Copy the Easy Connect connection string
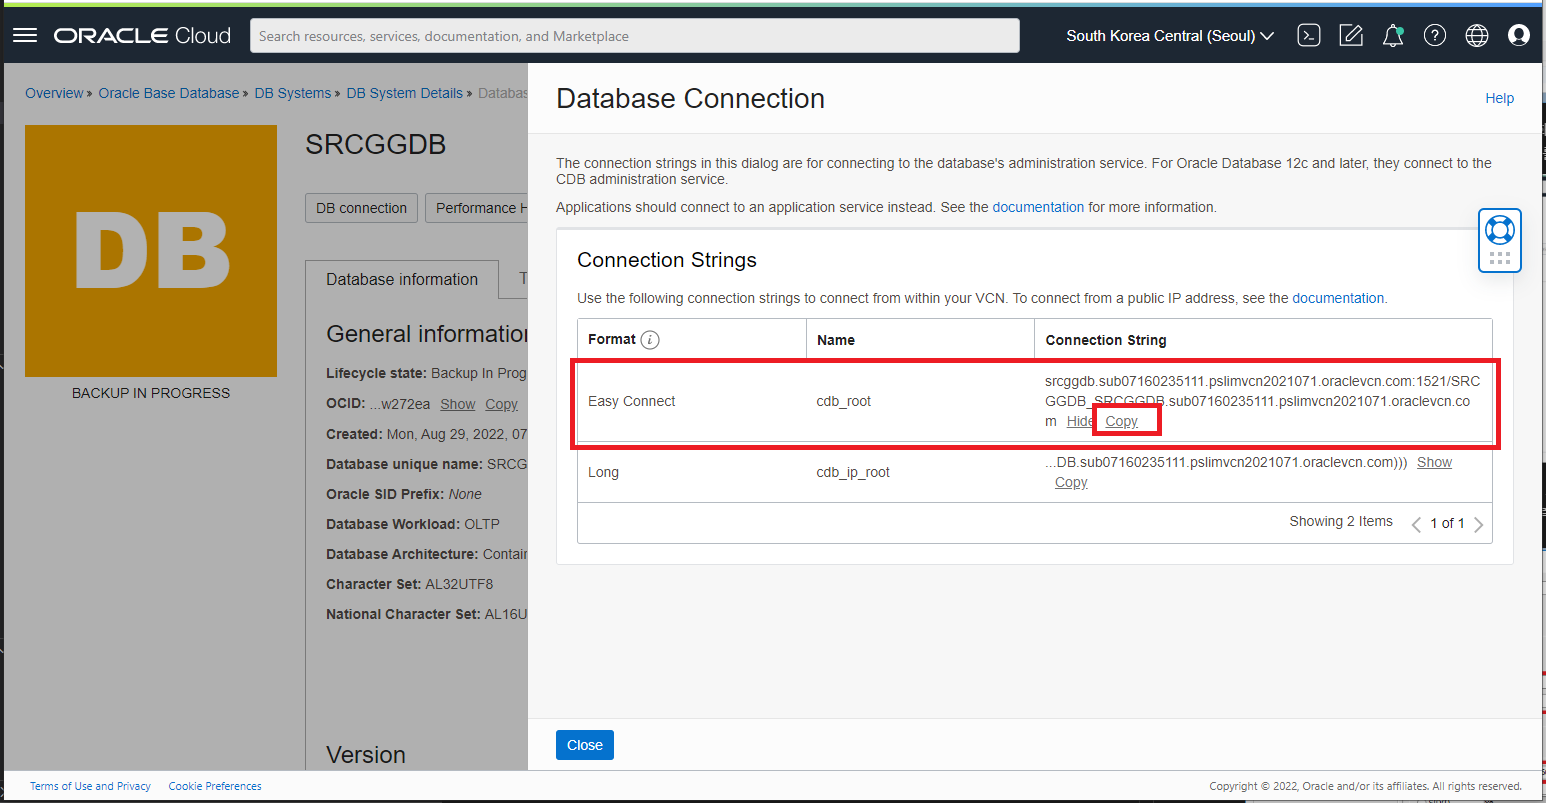The width and height of the screenshot is (1546, 803). point(1121,421)
